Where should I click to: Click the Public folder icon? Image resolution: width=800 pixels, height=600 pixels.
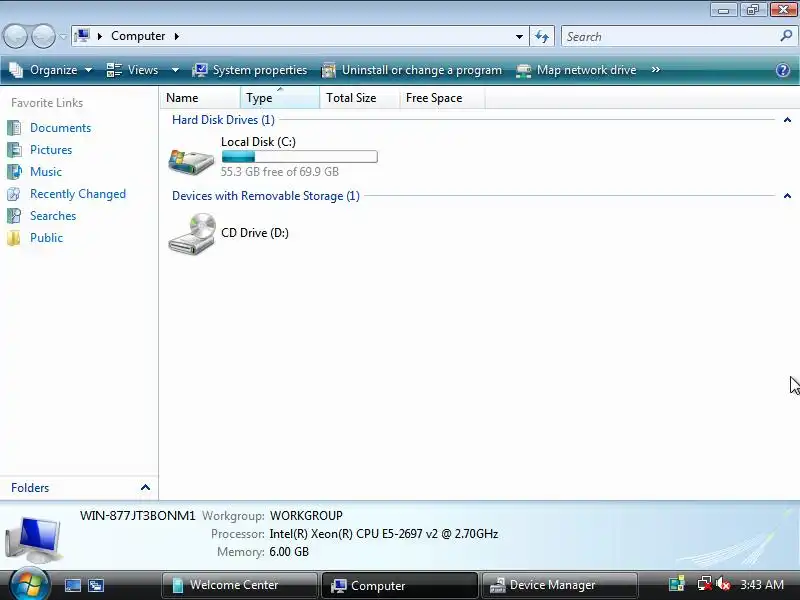pyautogui.click(x=14, y=238)
